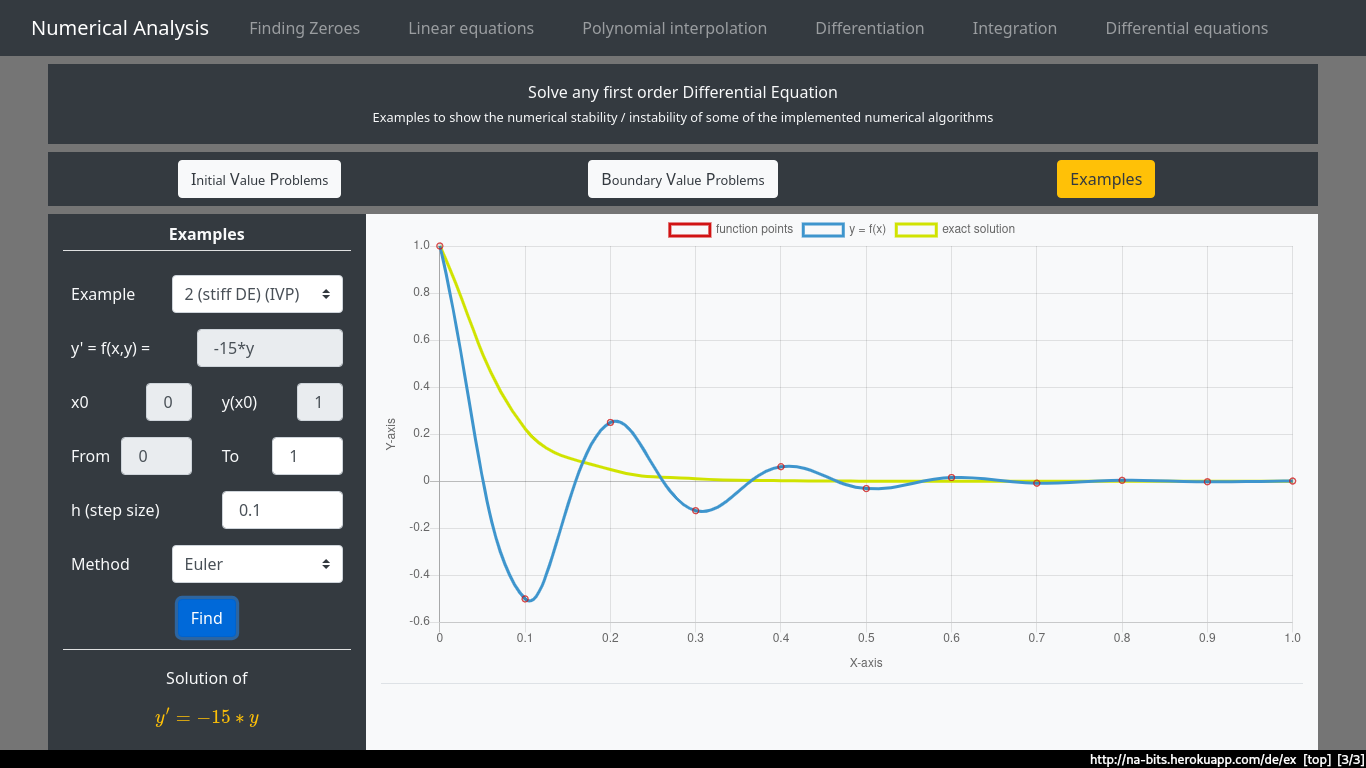The height and width of the screenshot is (768, 1366).
Task: Switch to Boundary Value Problems
Action: [683, 180]
